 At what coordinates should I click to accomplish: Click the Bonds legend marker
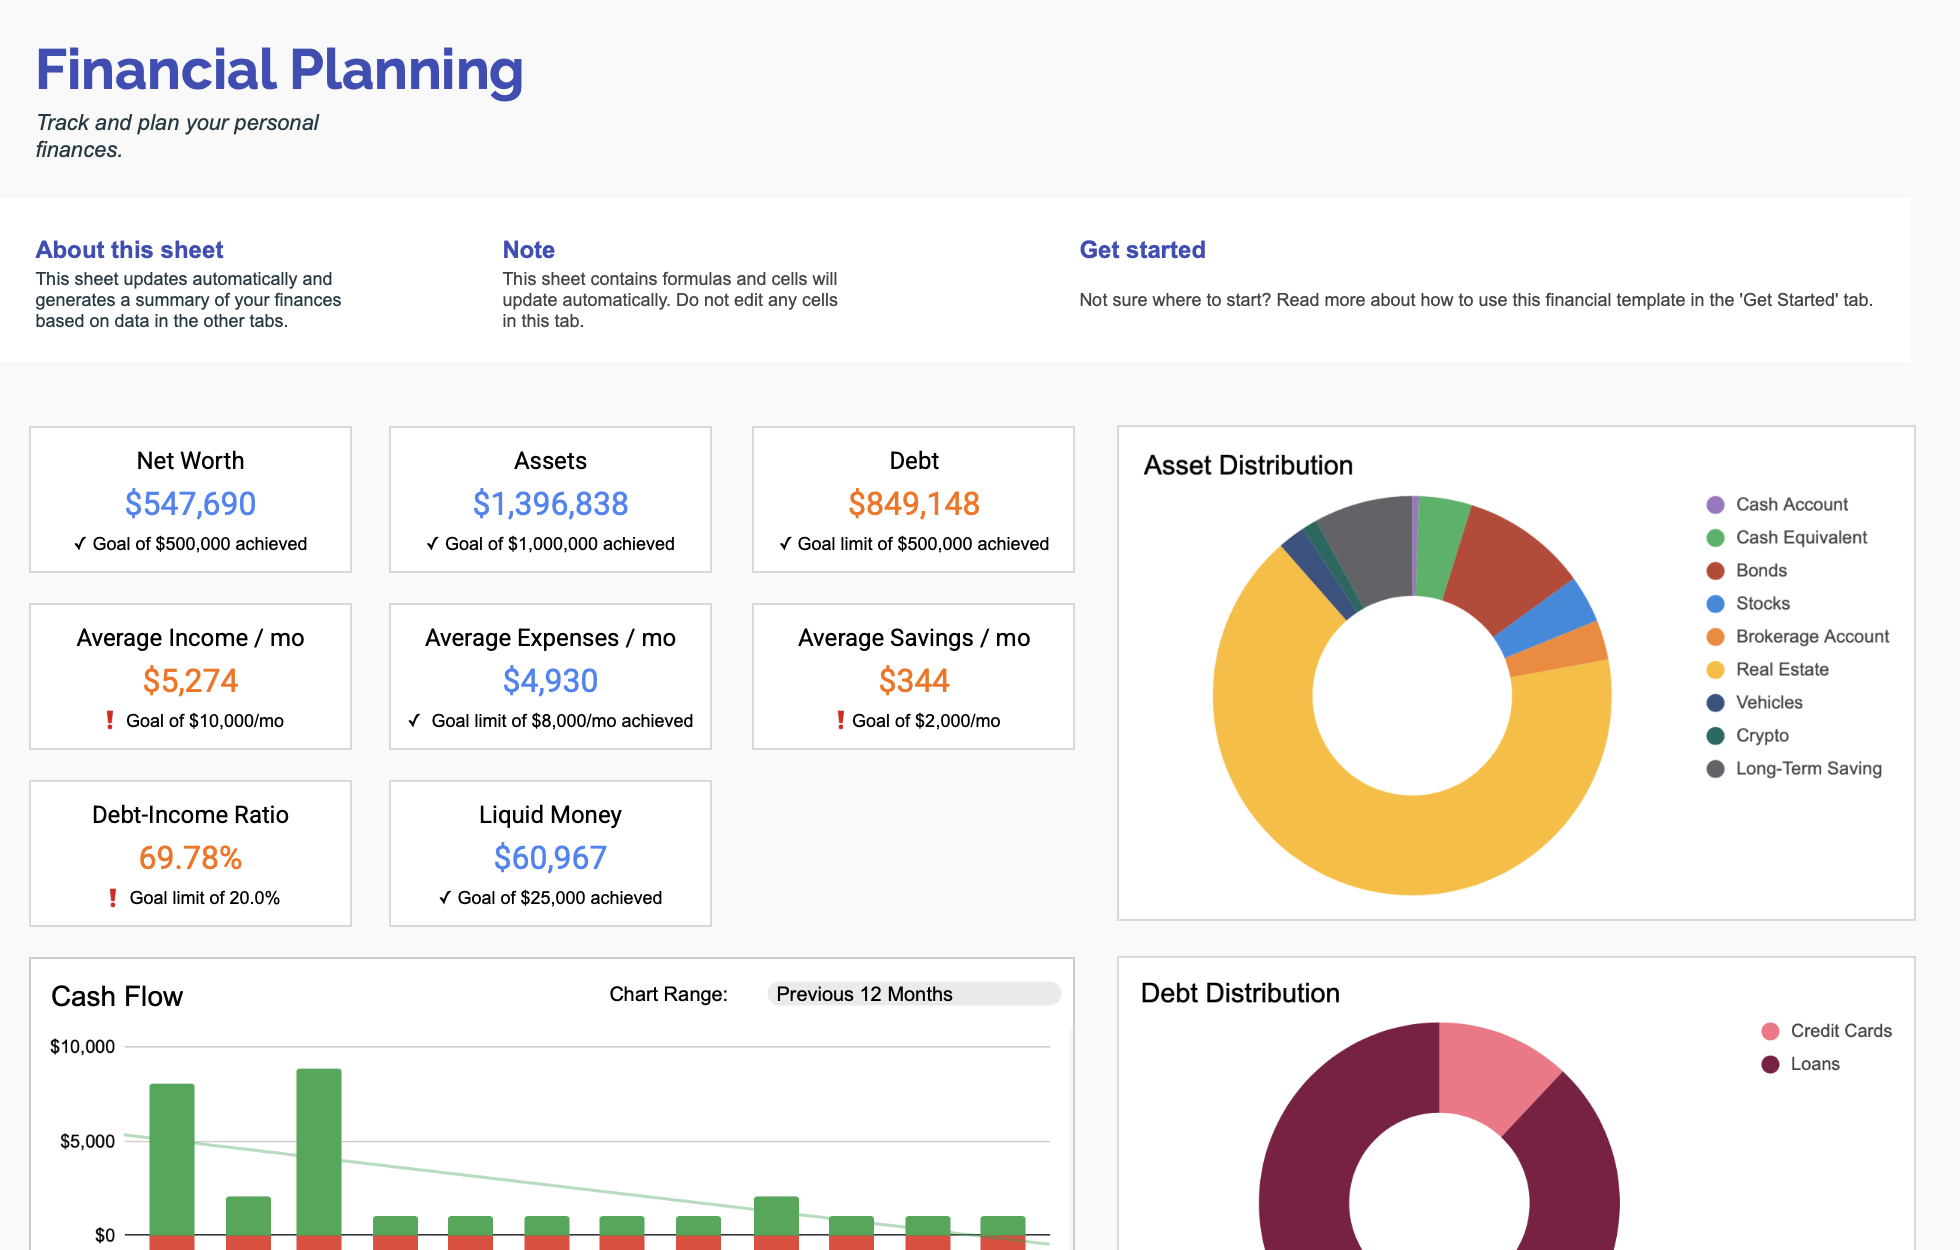[x=1715, y=570]
